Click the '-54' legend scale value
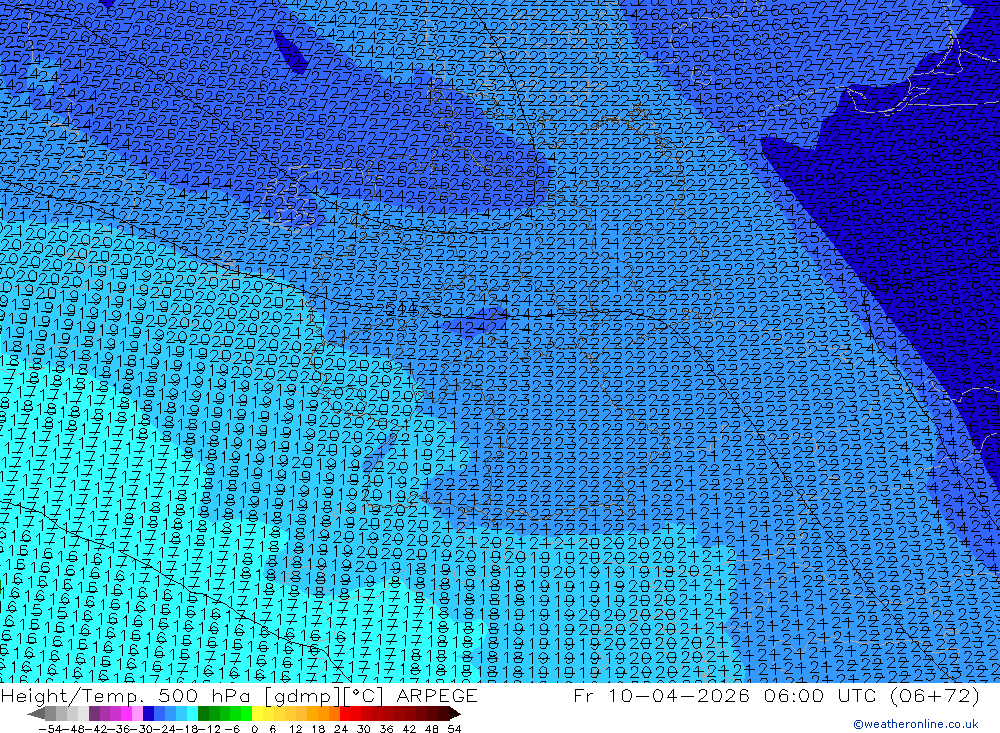Screen dimensions: 1000x733 (x=50, y=729)
